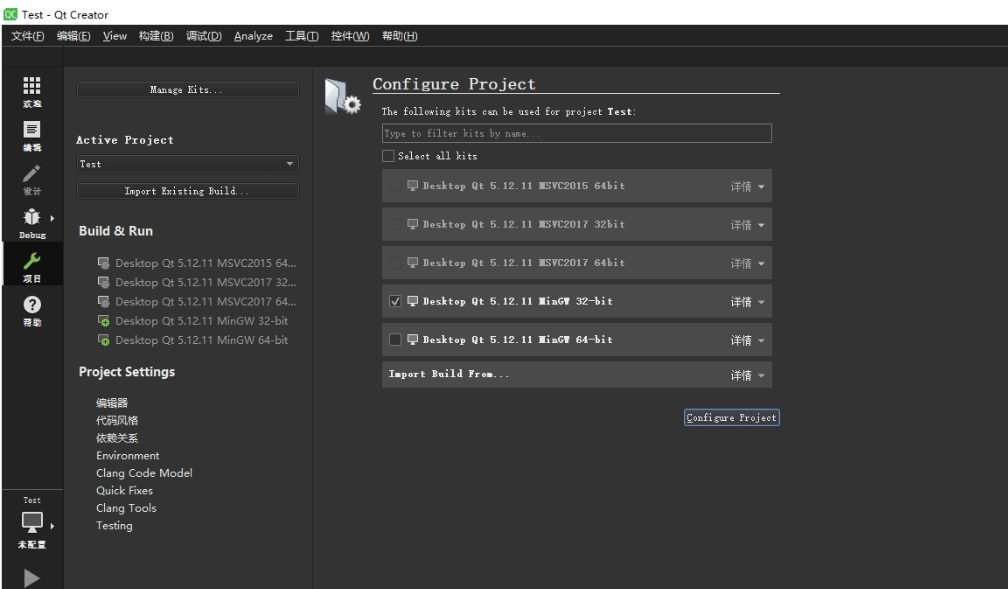This screenshot has width=1008, height=589.
Task: Select Desktop Qt 5.12.11 MinGW 64-bit in Build & Run
Action: 201,340
